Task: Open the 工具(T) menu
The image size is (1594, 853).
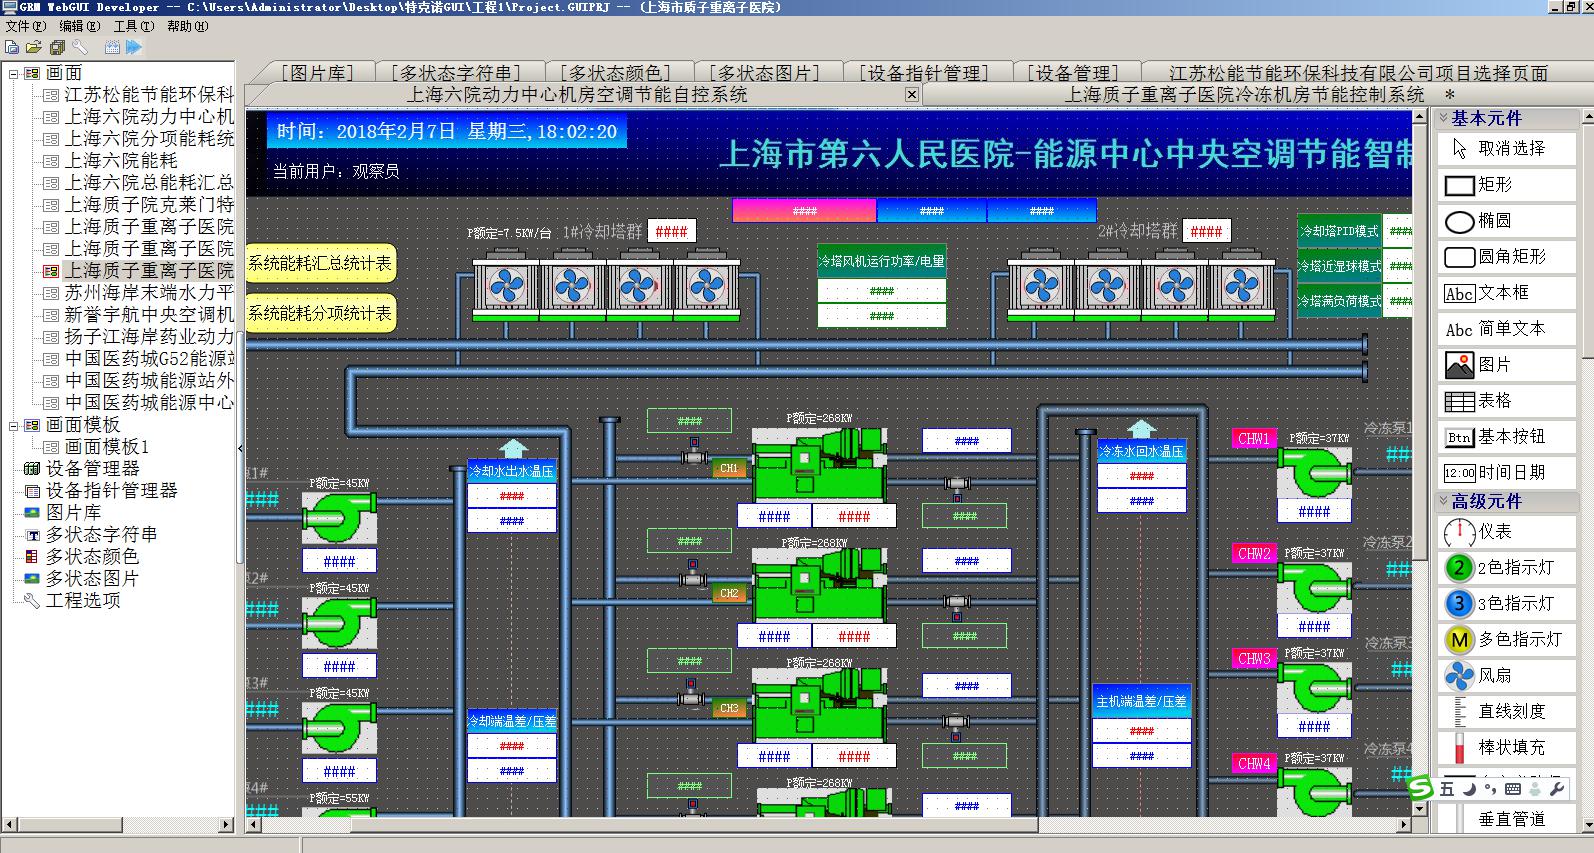Action: tap(133, 26)
